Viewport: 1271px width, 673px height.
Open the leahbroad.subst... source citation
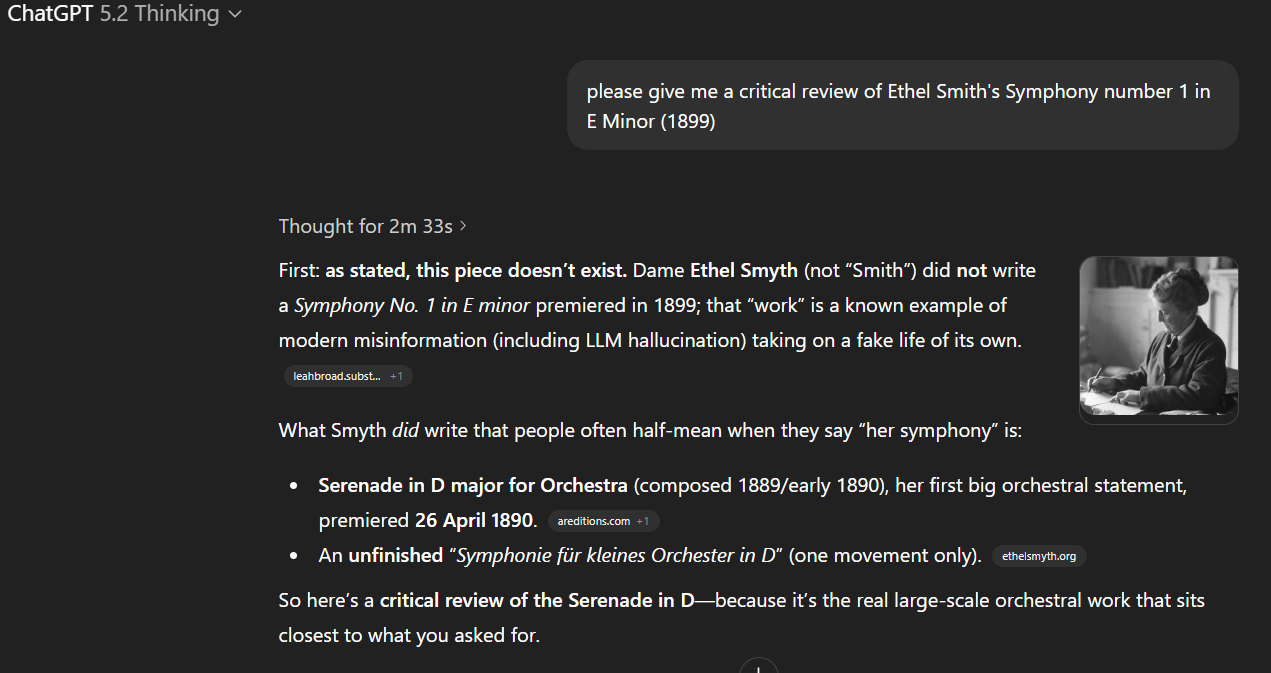pos(337,376)
